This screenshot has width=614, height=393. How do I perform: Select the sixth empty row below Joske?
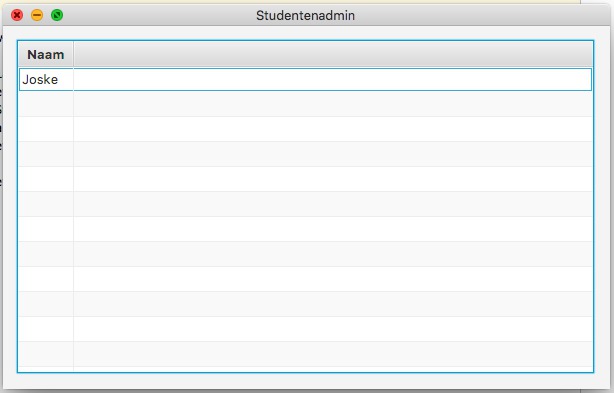(305, 229)
